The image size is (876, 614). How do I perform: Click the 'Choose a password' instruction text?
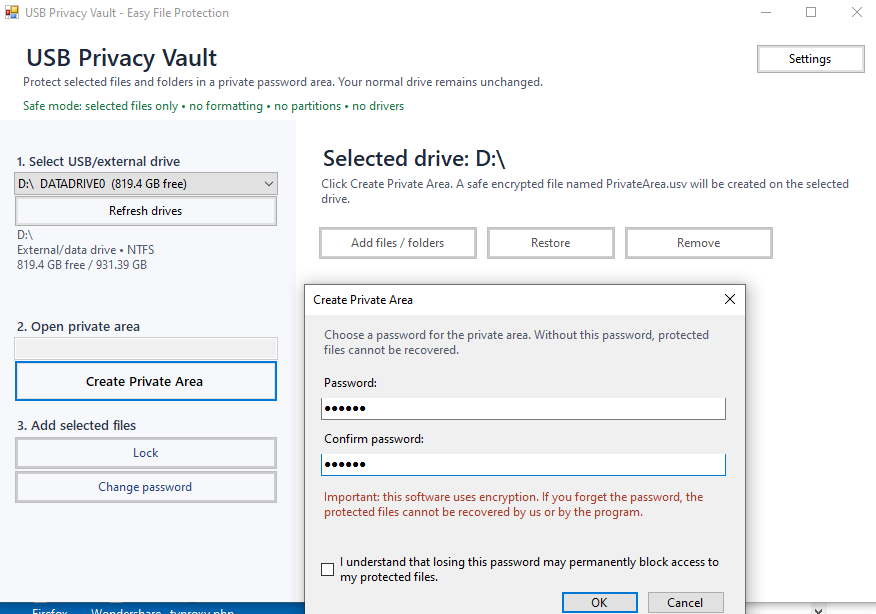(516, 342)
